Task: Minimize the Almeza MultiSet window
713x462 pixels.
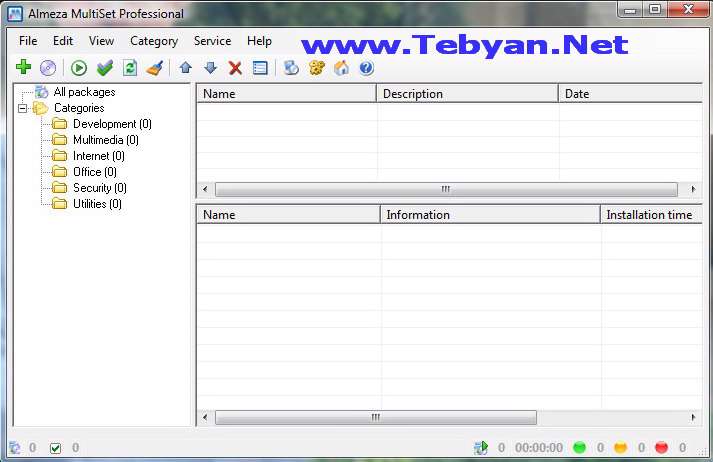Action: (630, 10)
